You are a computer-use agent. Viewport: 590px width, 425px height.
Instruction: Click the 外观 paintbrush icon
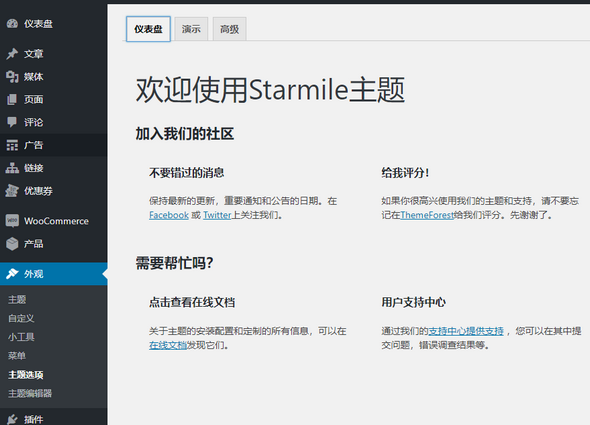pyautogui.click(x=12, y=274)
